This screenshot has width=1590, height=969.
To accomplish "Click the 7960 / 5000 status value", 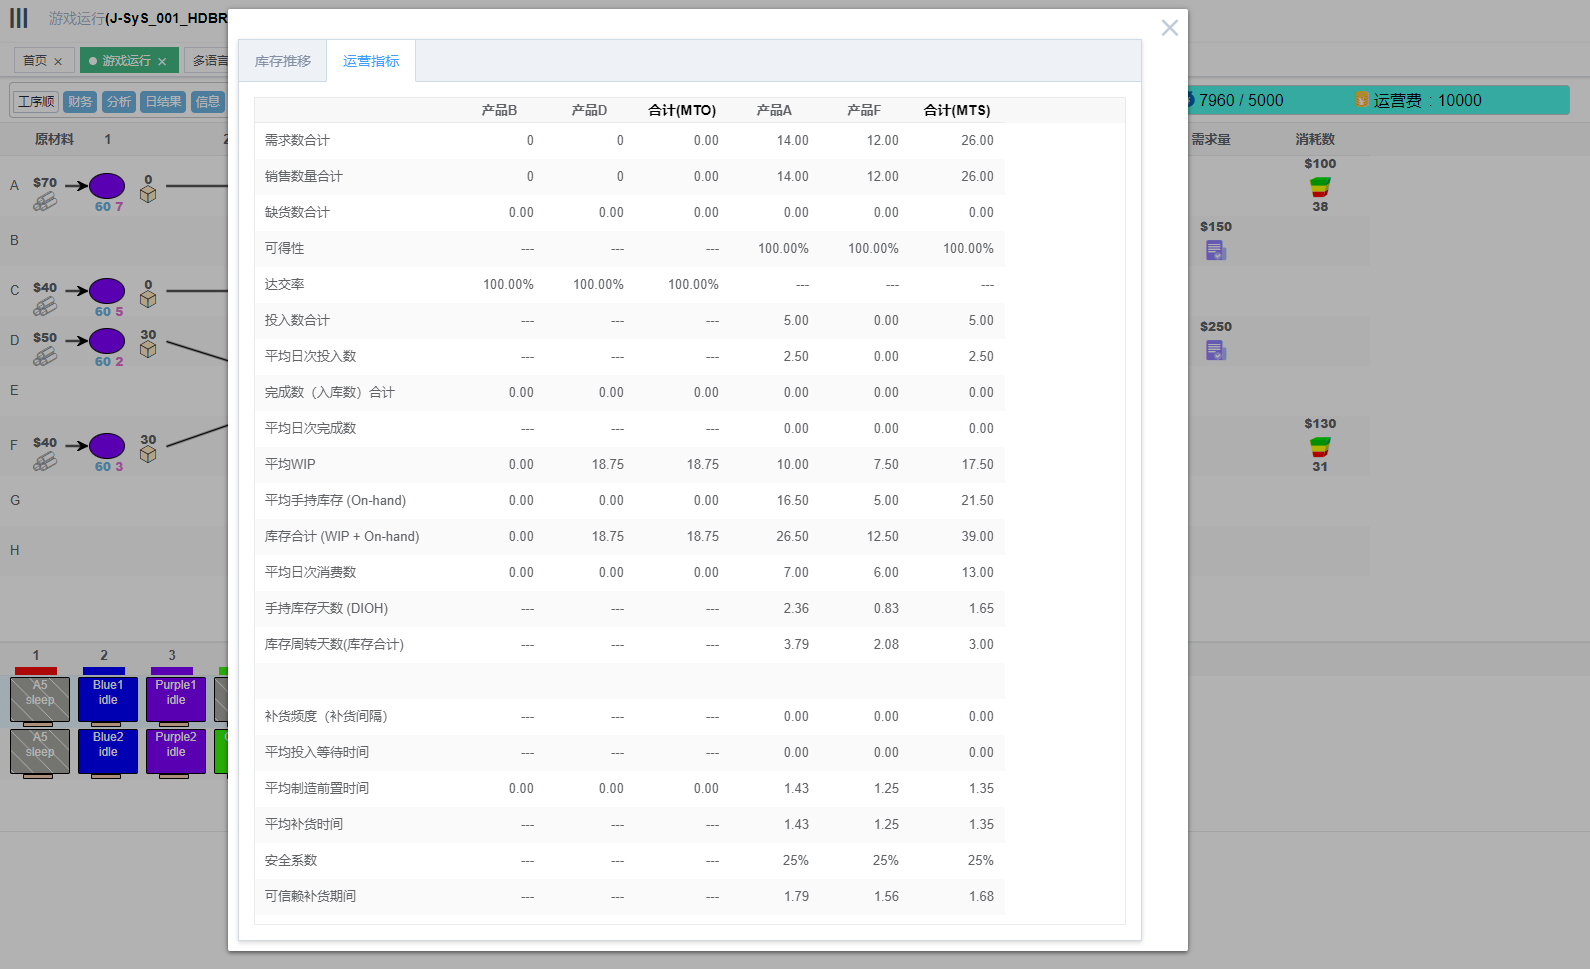I will coord(1241,100).
